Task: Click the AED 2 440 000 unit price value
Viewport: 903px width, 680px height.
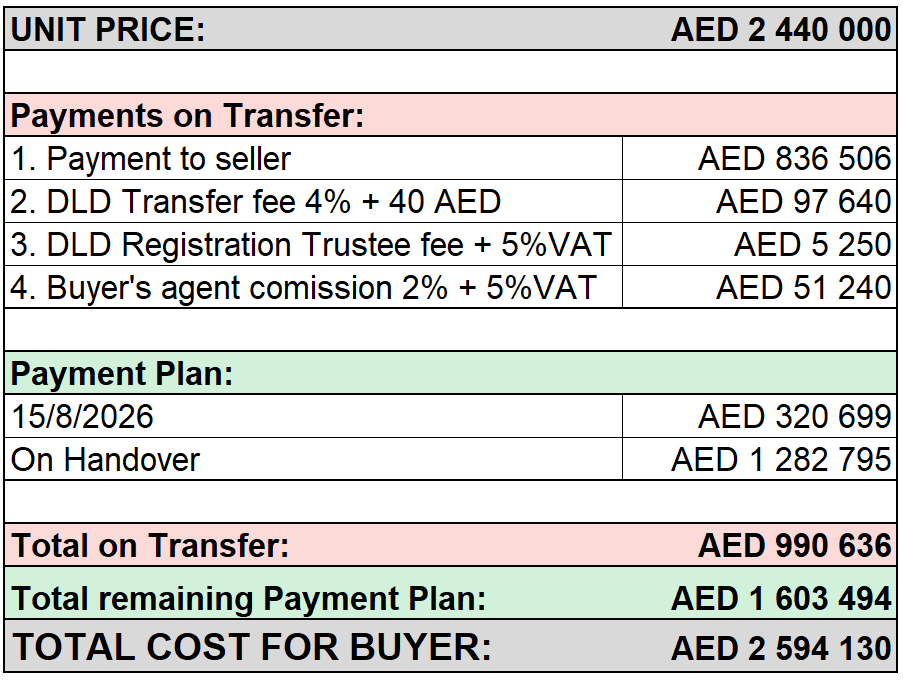Action: 780,29
